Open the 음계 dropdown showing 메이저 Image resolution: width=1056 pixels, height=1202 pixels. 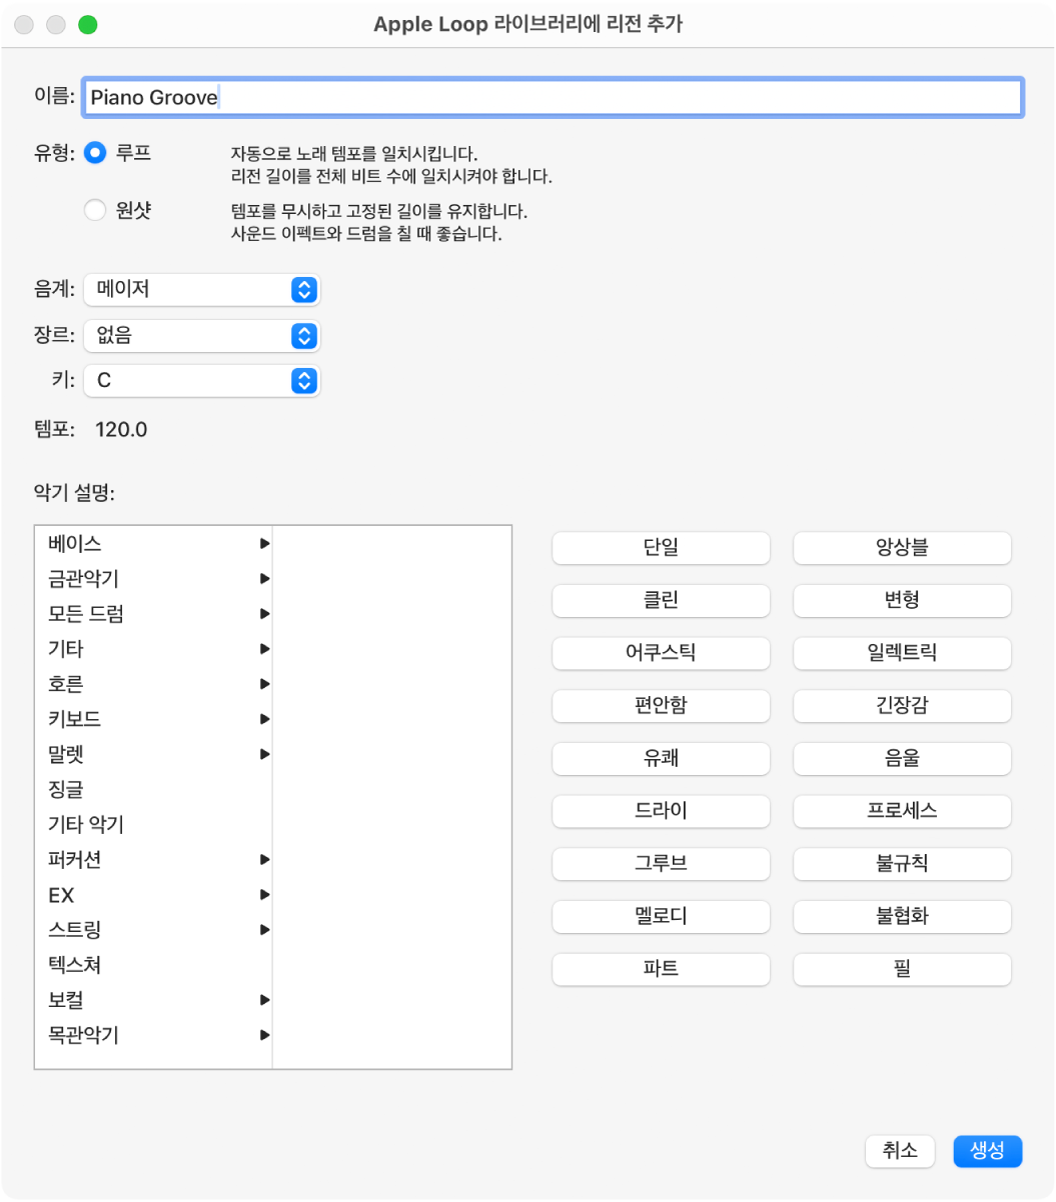pos(202,290)
